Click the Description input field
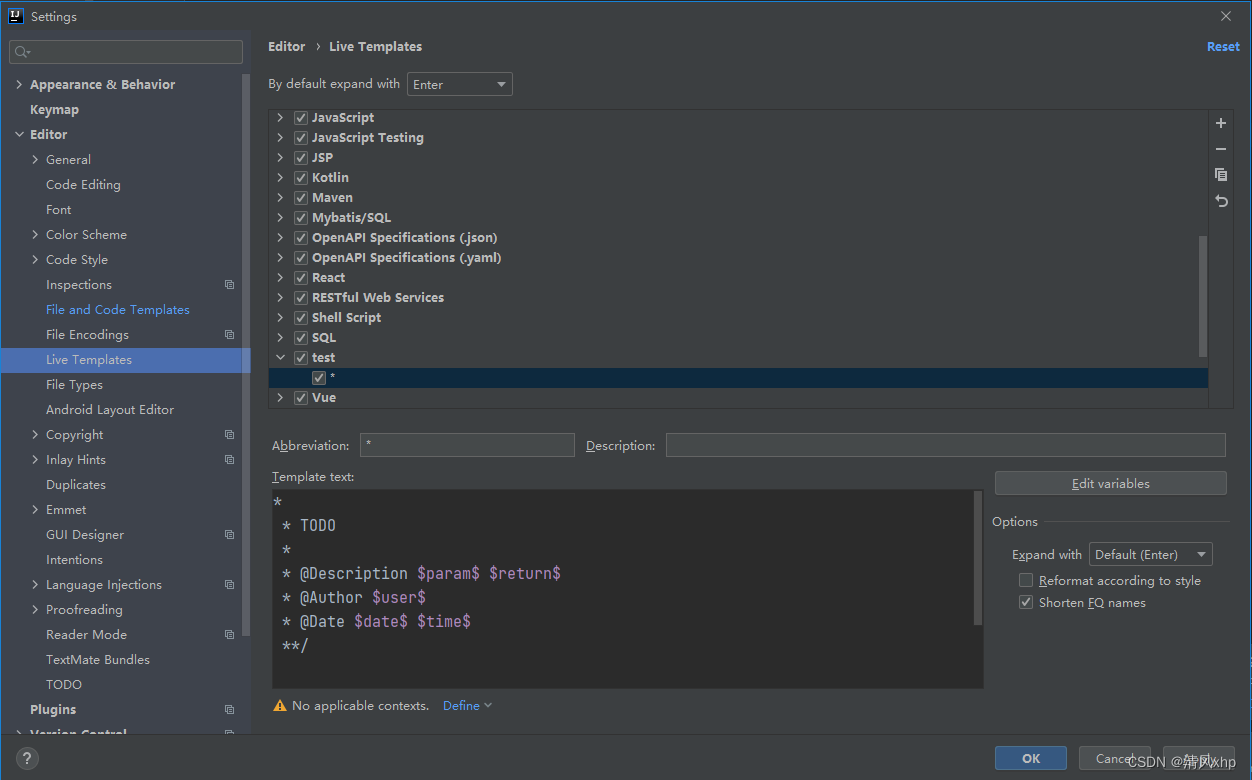 (x=945, y=446)
